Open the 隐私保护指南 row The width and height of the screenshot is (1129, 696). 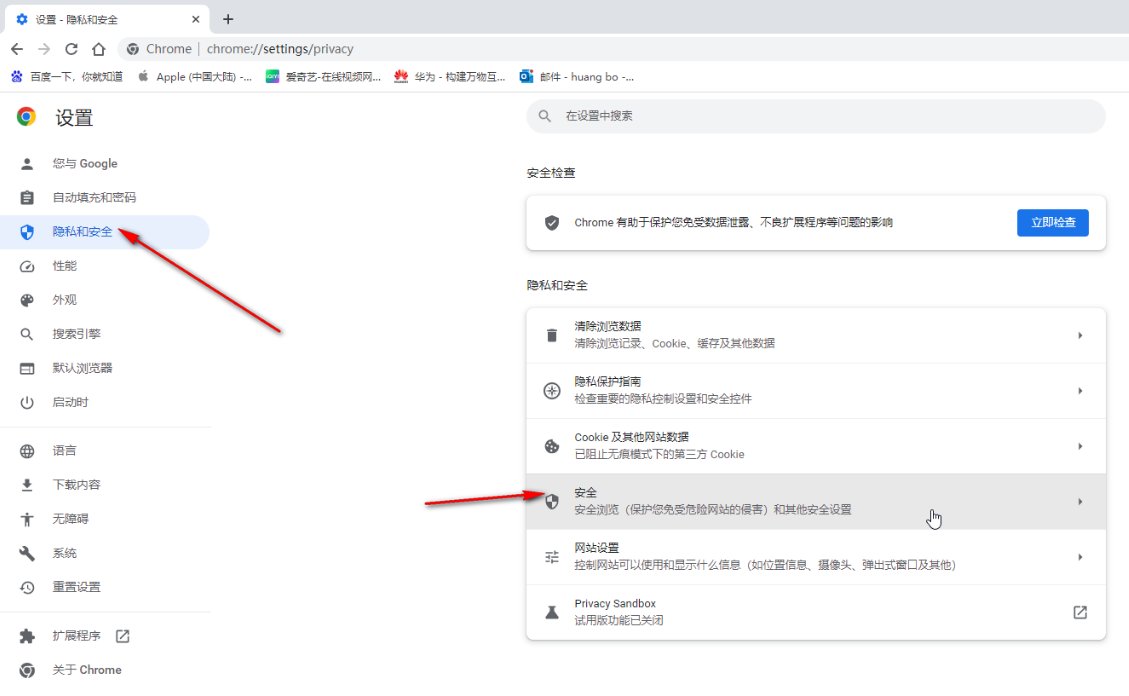tap(816, 391)
